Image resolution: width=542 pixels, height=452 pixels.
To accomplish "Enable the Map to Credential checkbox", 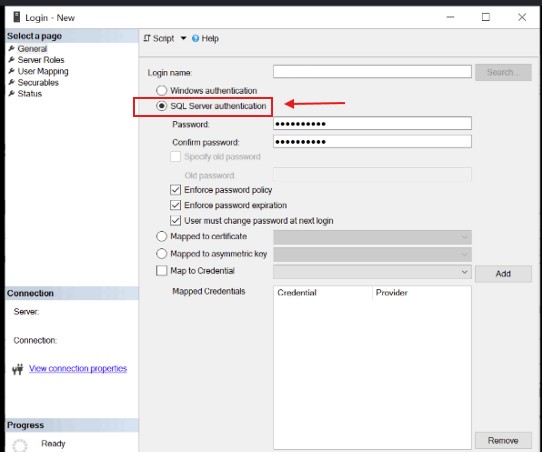I will [x=161, y=271].
